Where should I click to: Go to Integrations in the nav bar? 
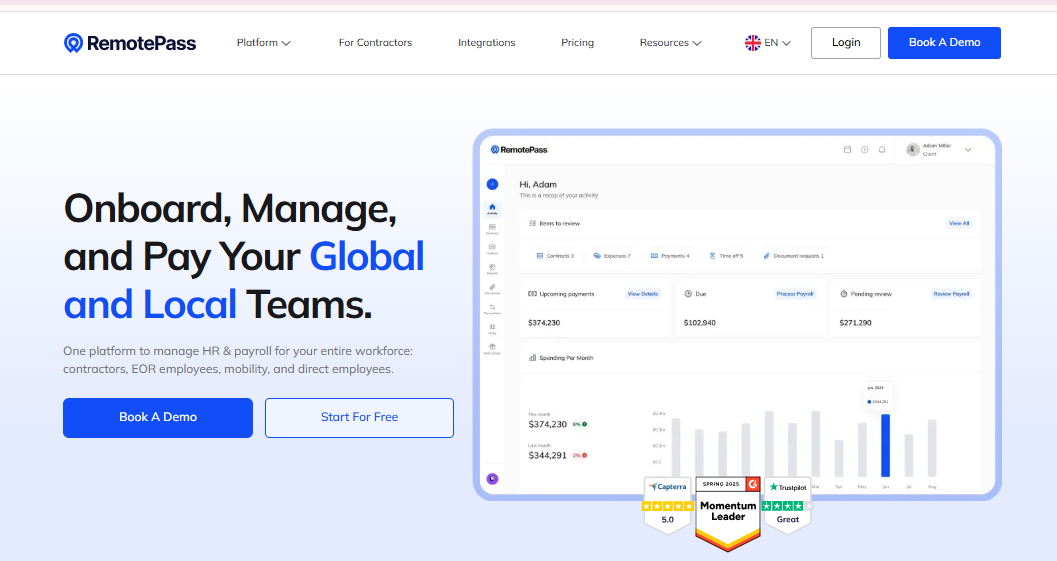(487, 42)
